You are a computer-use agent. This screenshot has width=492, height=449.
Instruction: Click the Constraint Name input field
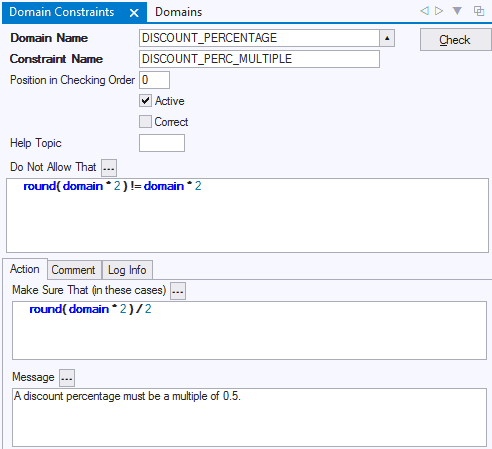coord(259,59)
